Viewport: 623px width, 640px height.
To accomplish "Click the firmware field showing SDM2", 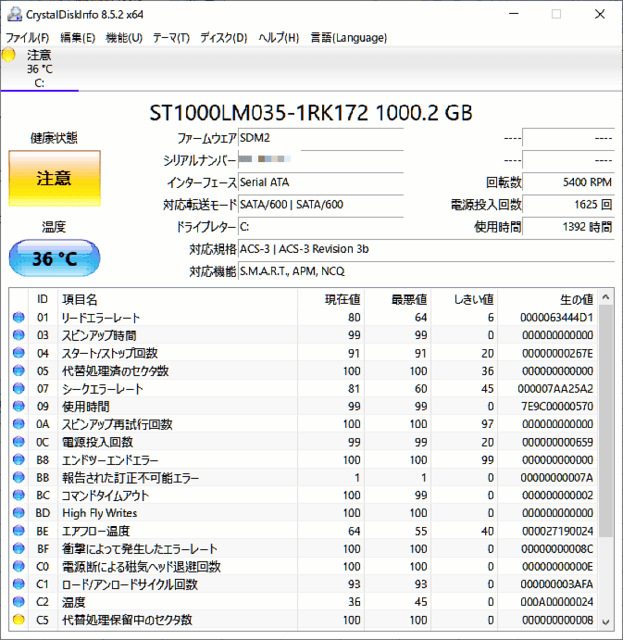I will coord(320,138).
